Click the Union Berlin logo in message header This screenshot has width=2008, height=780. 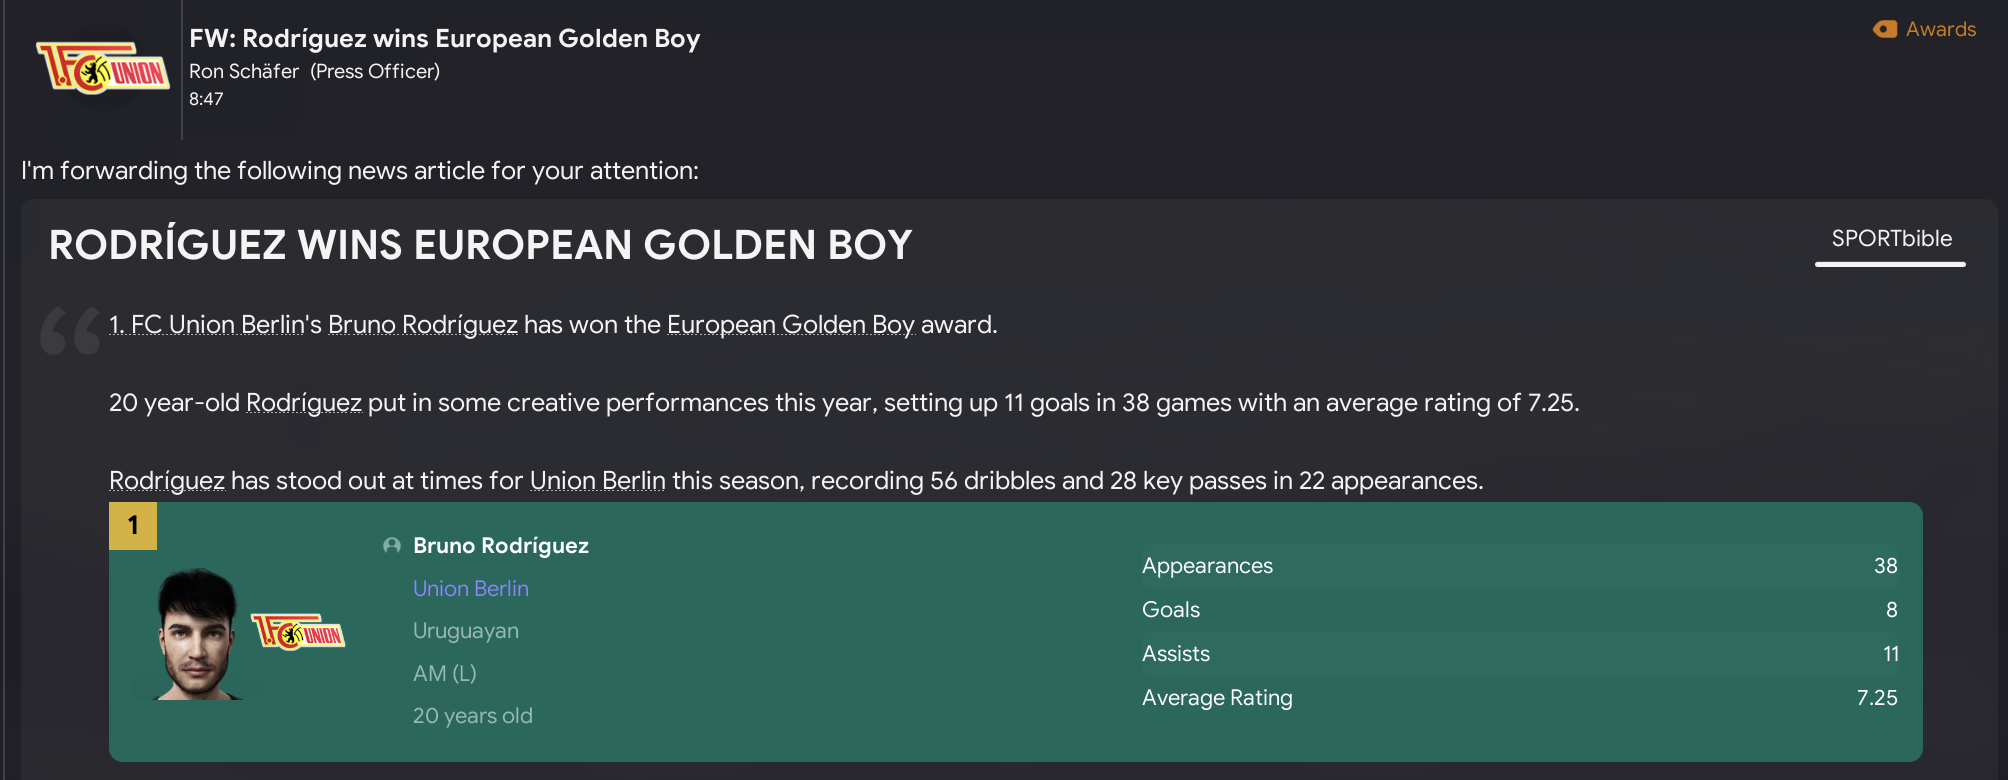(102, 68)
